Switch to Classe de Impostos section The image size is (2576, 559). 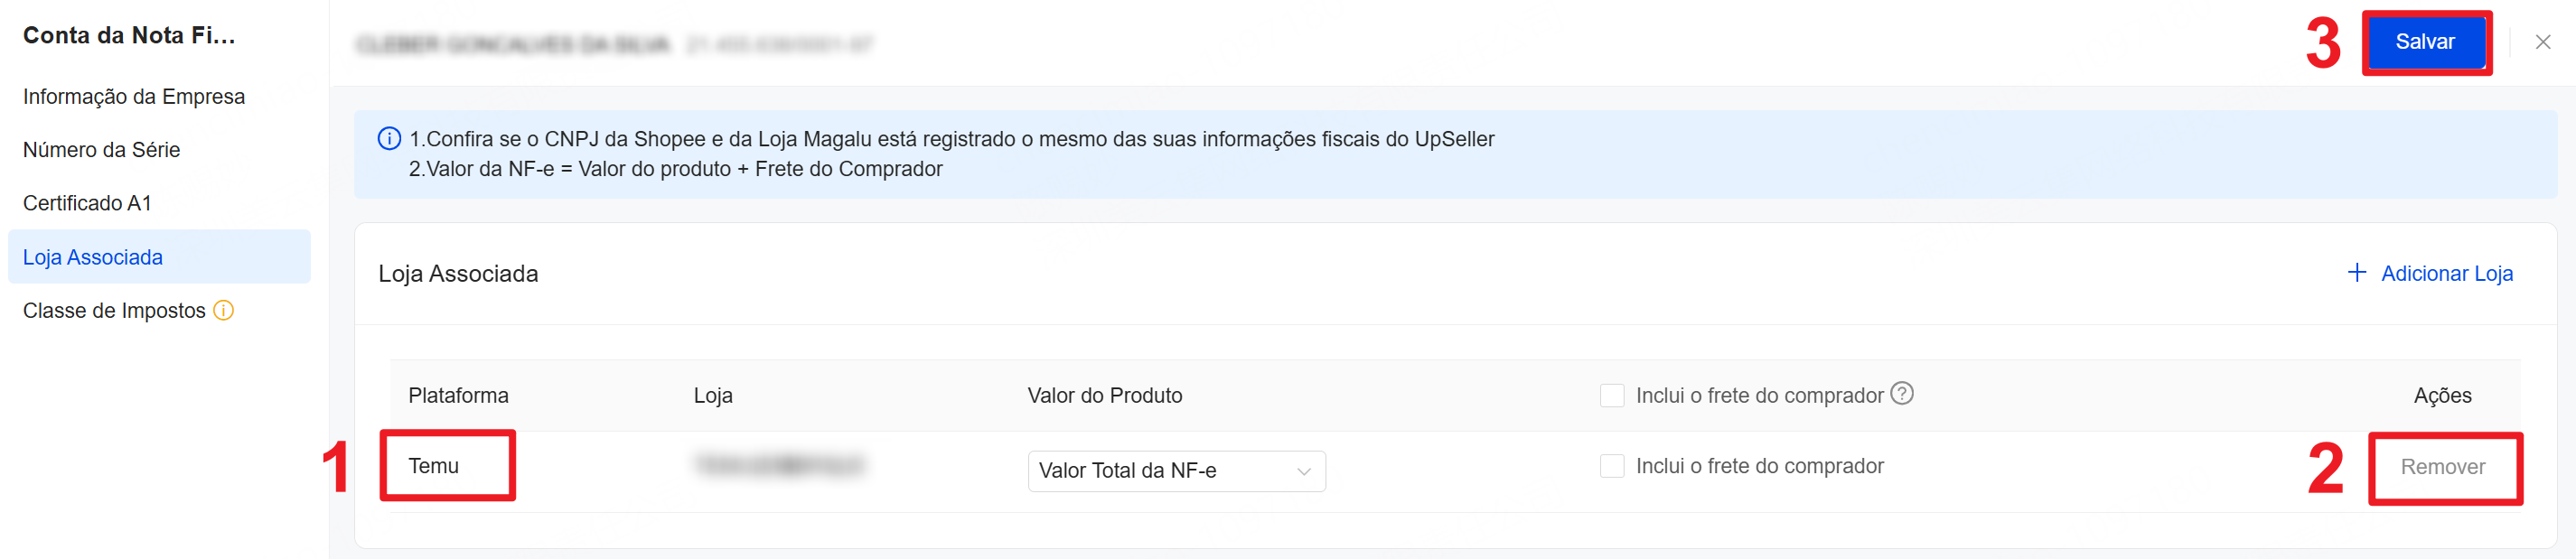[114, 311]
